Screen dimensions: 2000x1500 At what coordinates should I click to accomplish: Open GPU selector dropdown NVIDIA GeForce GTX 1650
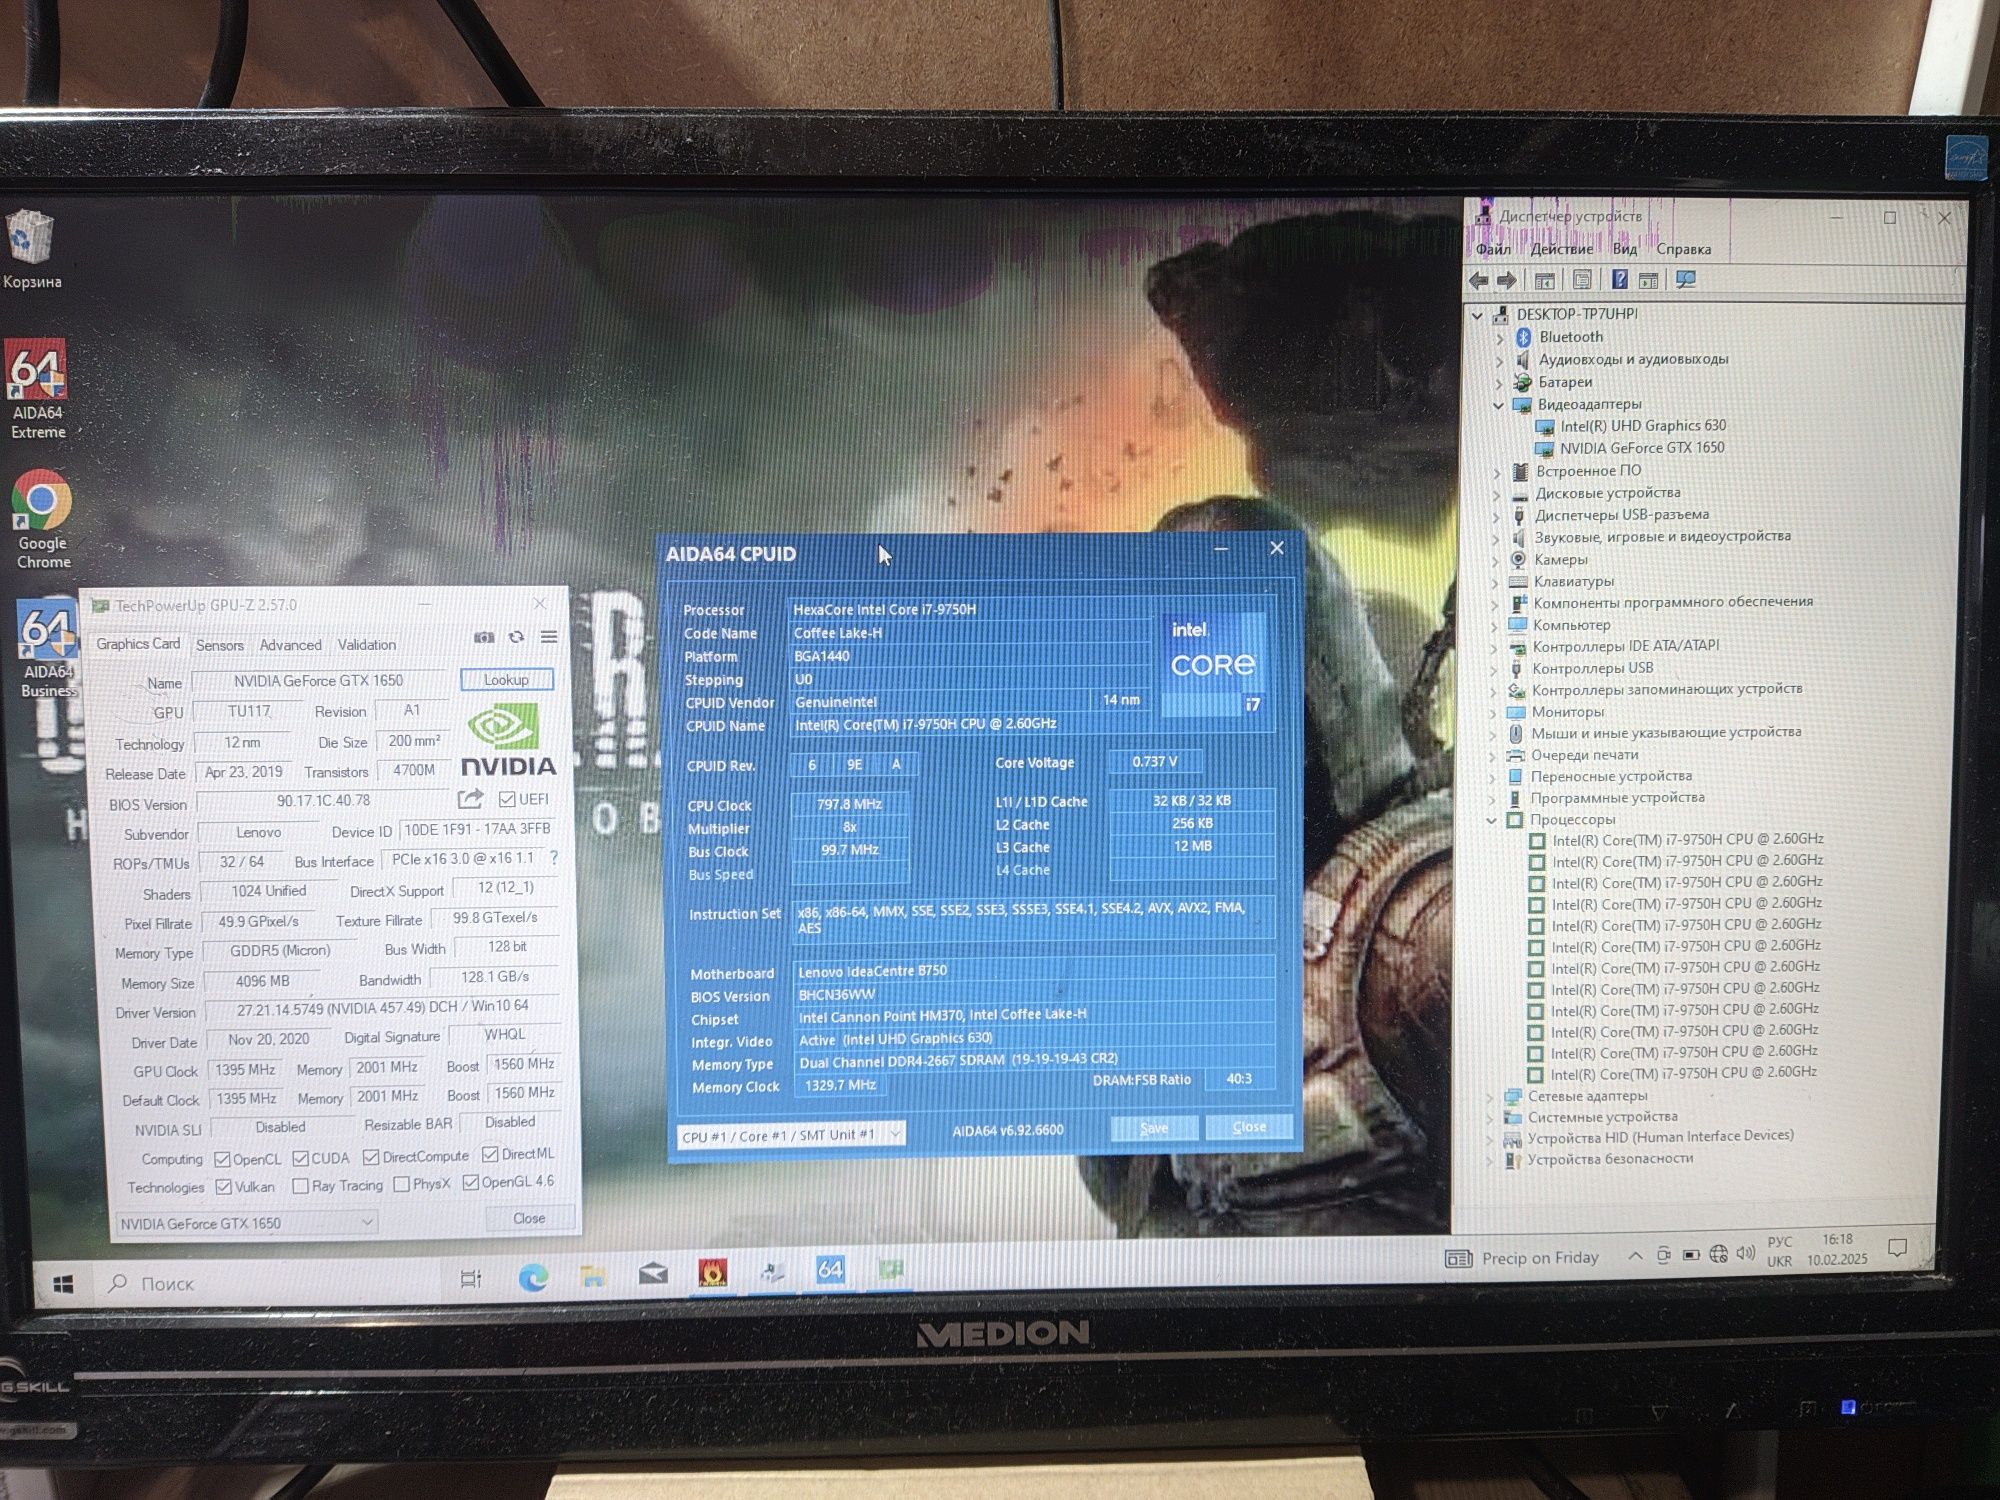click(246, 1223)
